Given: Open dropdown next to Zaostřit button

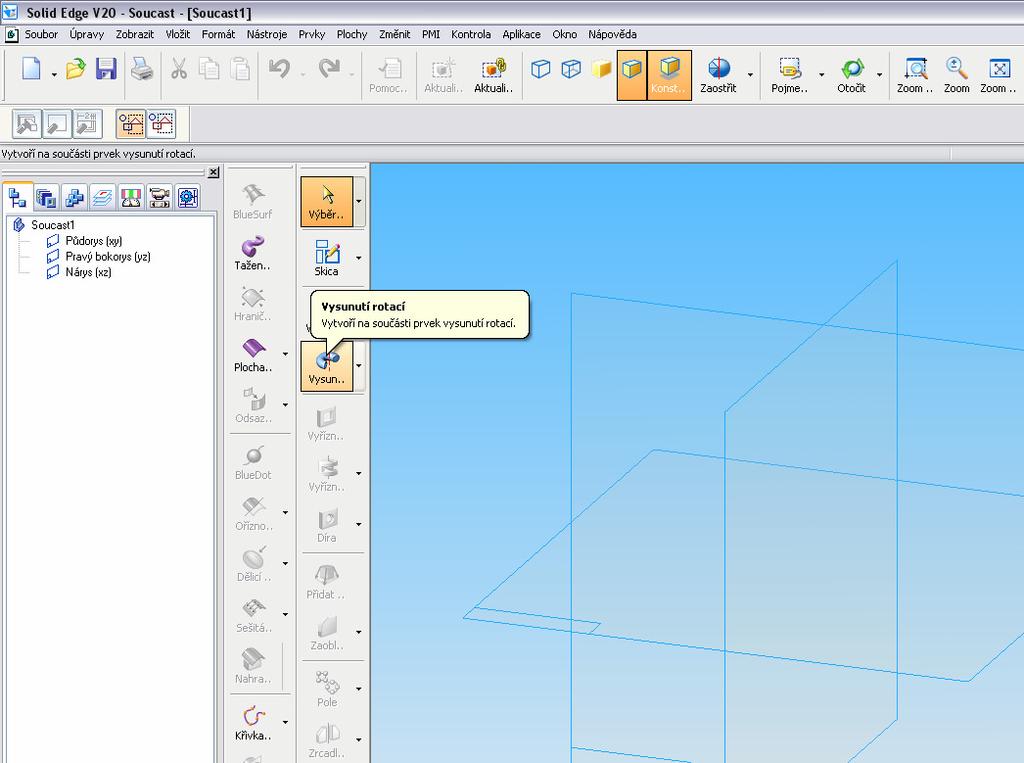Looking at the screenshot, I should [750, 75].
